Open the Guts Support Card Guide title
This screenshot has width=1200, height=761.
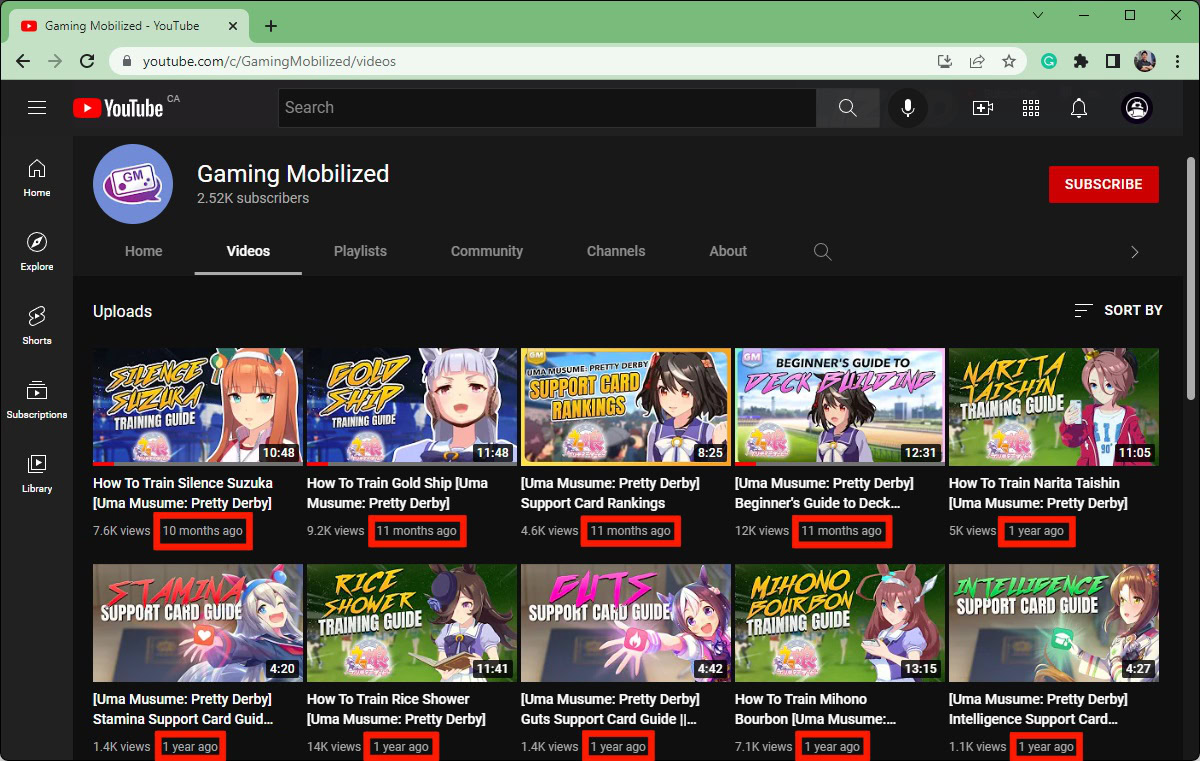coord(610,709)
